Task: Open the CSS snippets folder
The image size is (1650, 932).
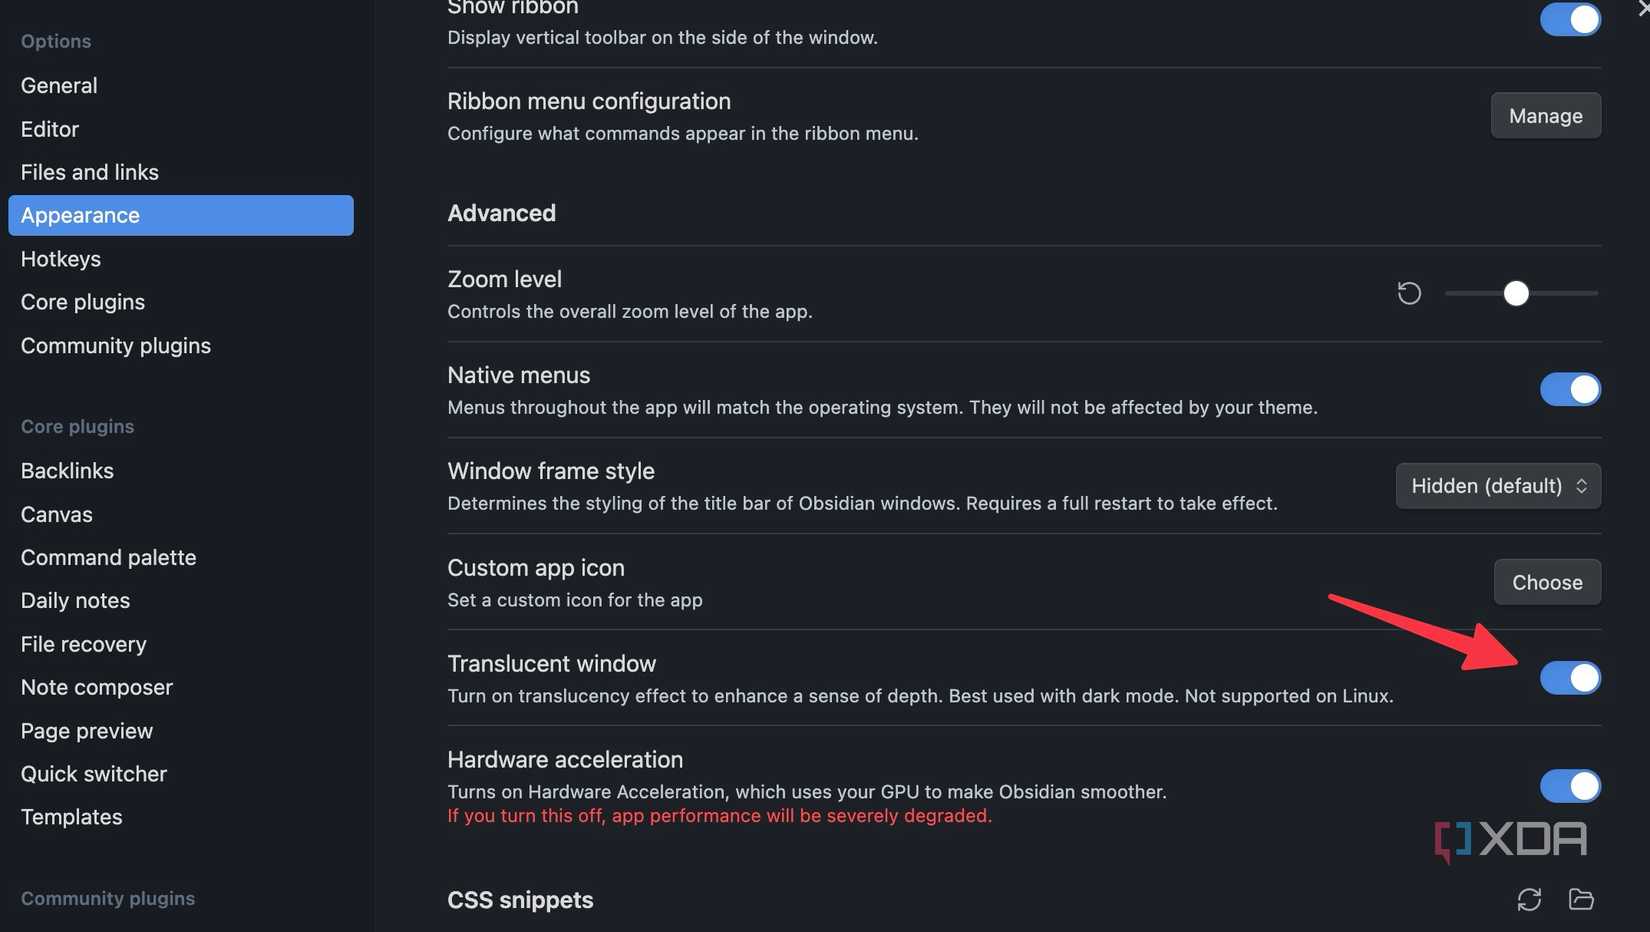Action: pos(1581,899)
